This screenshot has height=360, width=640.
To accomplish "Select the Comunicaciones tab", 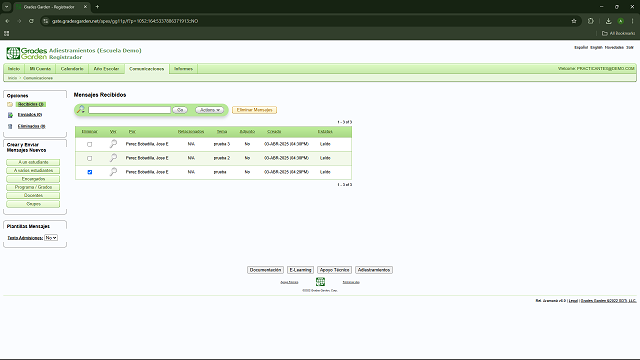I will (x=147, y=69).
